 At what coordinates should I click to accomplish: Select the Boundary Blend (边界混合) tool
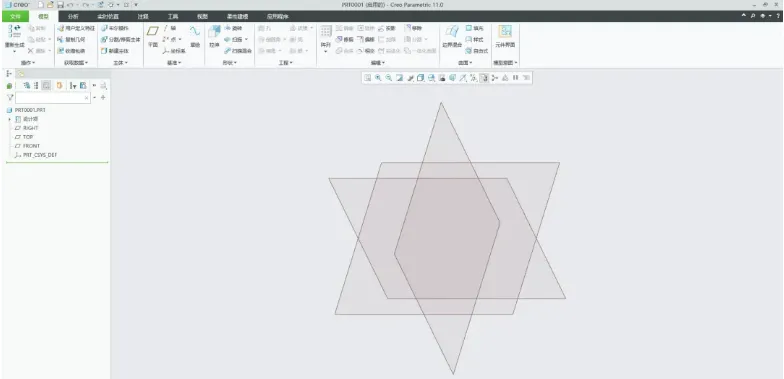pyautogui.click(x=452, y=36)
